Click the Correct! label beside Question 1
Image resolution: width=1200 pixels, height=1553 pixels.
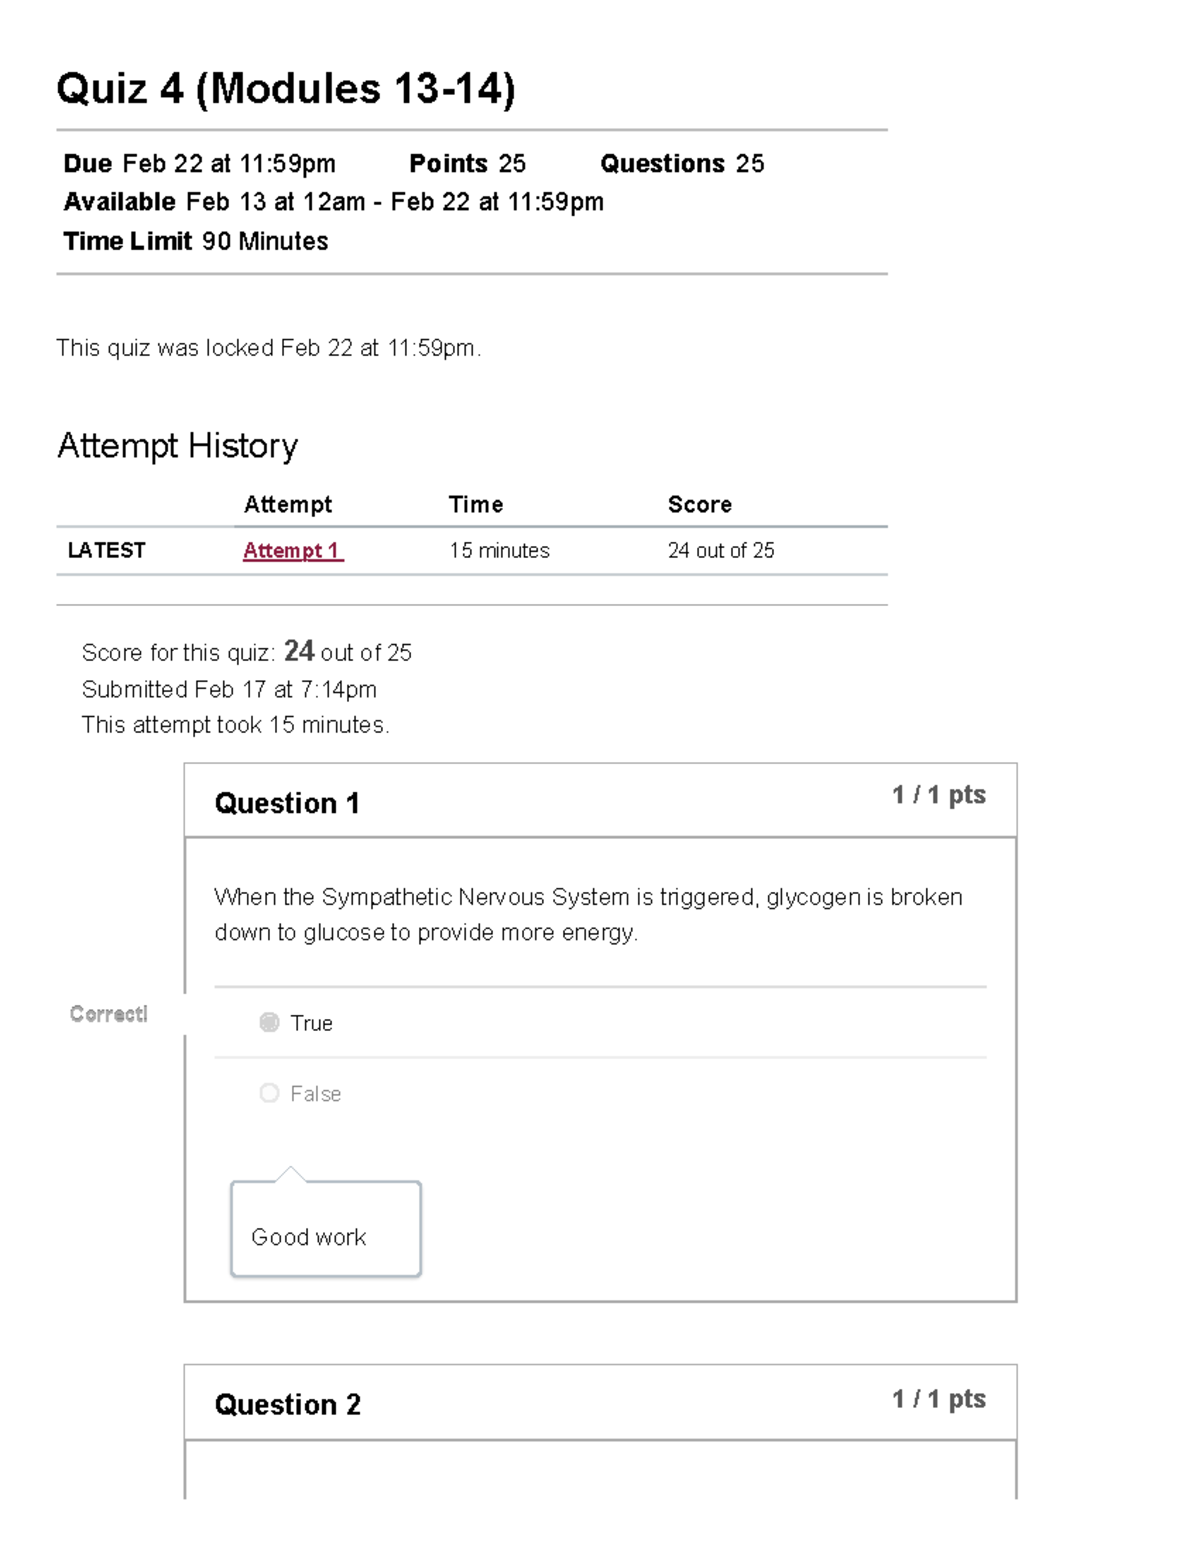tap(108, 1014)
